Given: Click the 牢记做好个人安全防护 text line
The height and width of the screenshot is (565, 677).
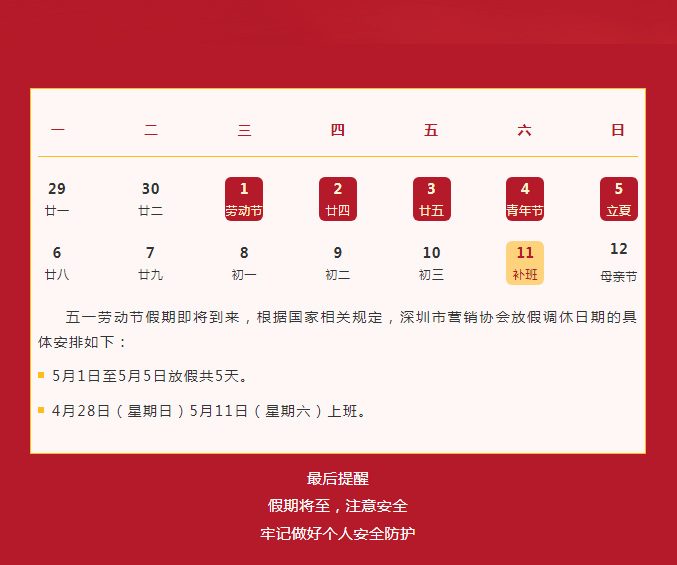Looking at the screenshot, I should point(338,533).
